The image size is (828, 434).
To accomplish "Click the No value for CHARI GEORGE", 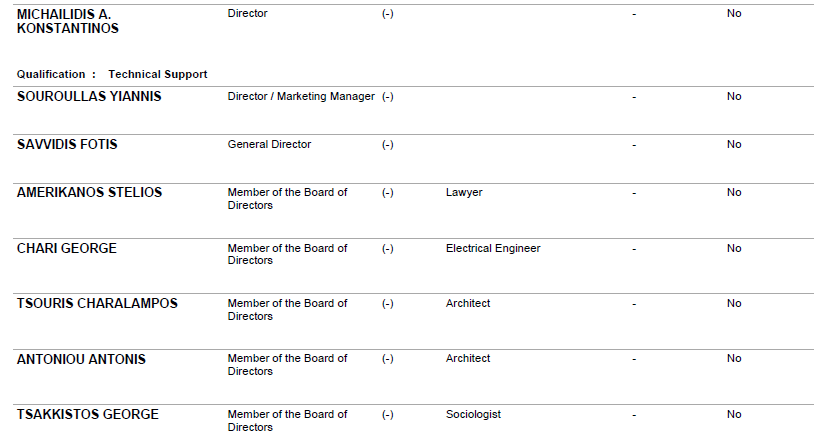I will [734, 248].
